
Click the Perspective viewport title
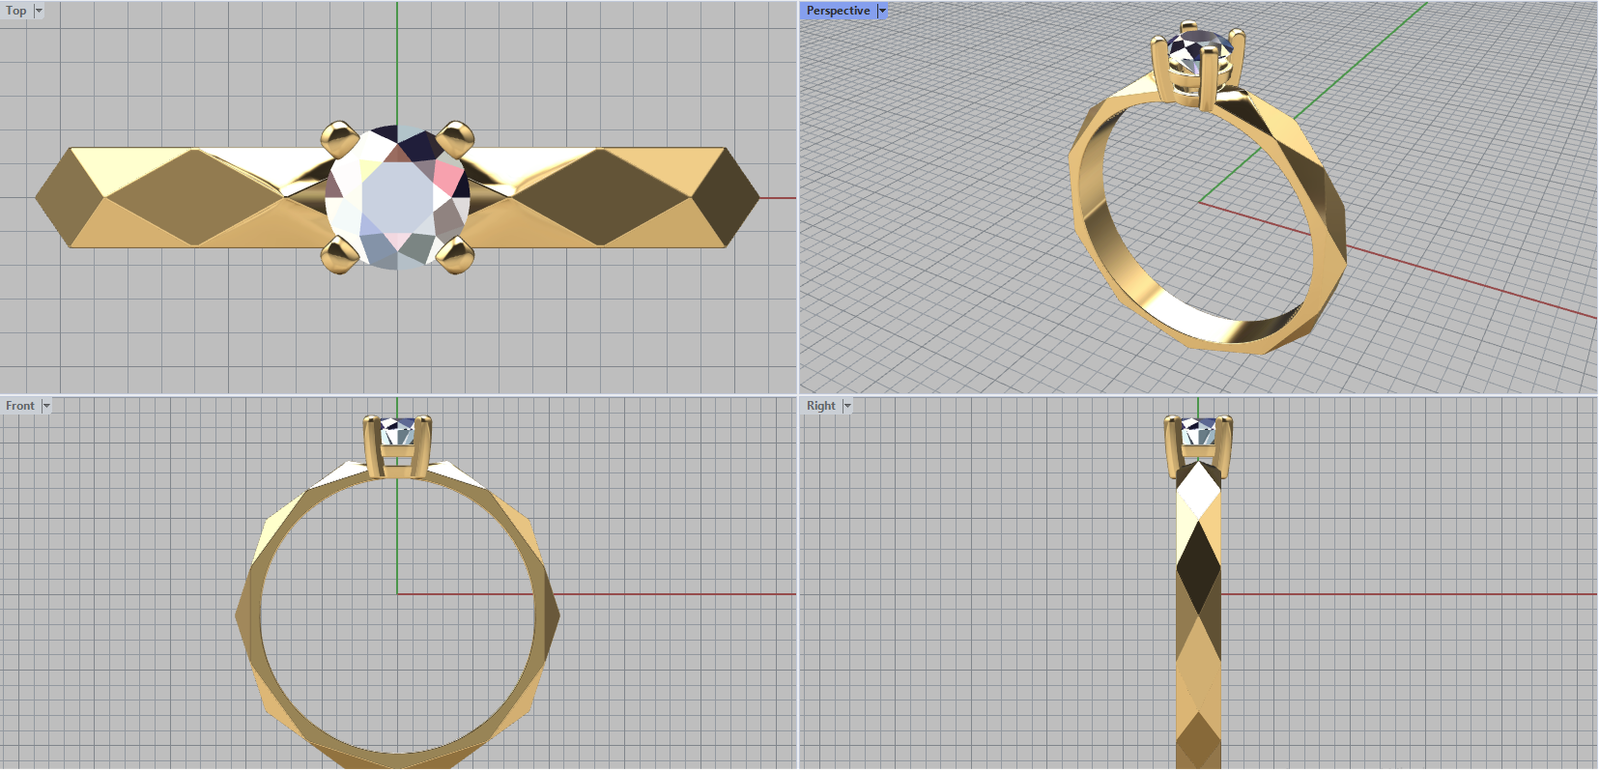[837, 11]
